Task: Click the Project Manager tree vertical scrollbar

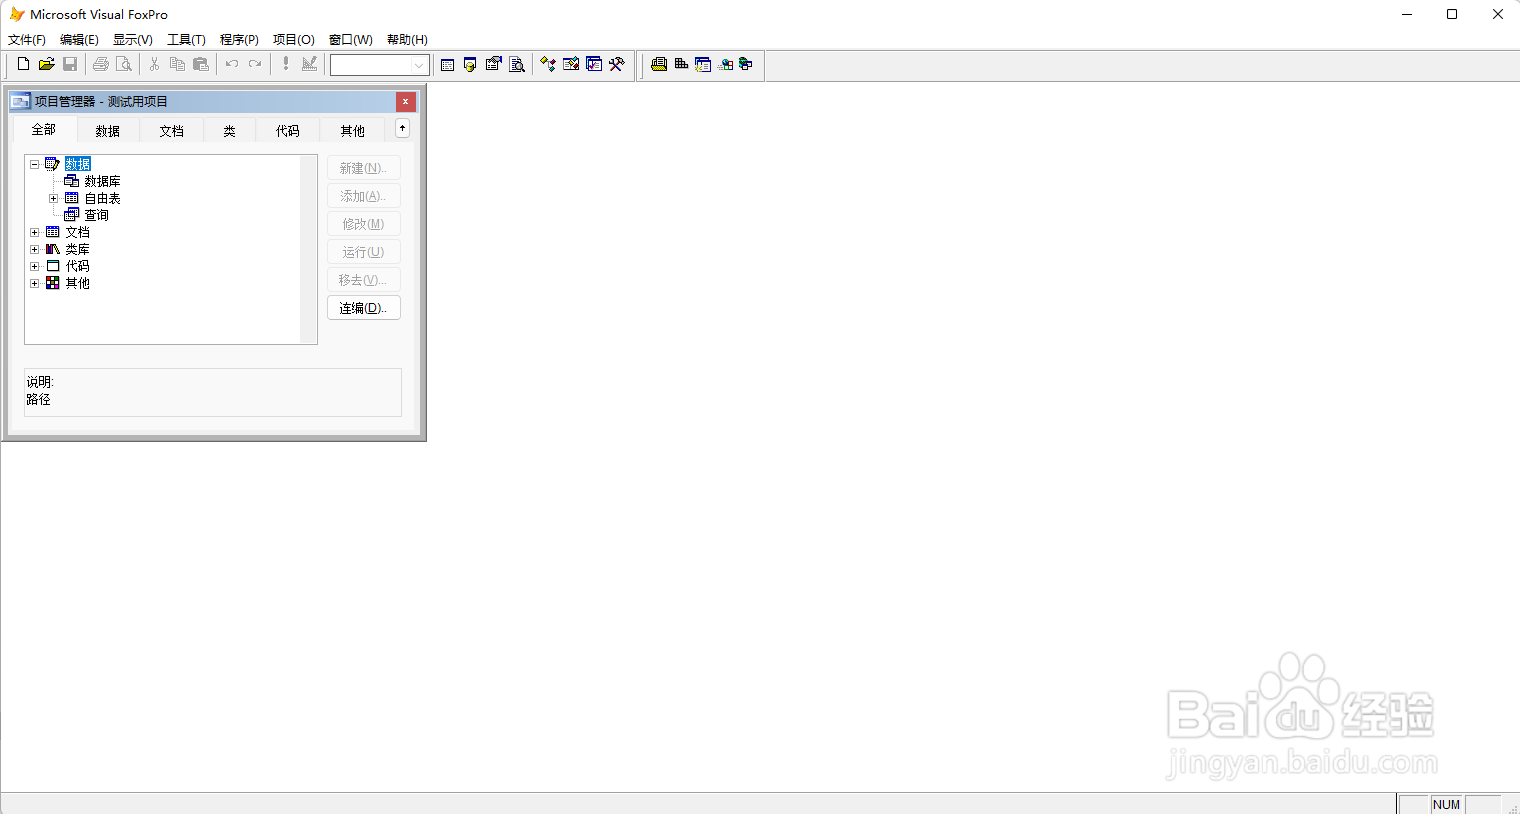Action: 308,249
